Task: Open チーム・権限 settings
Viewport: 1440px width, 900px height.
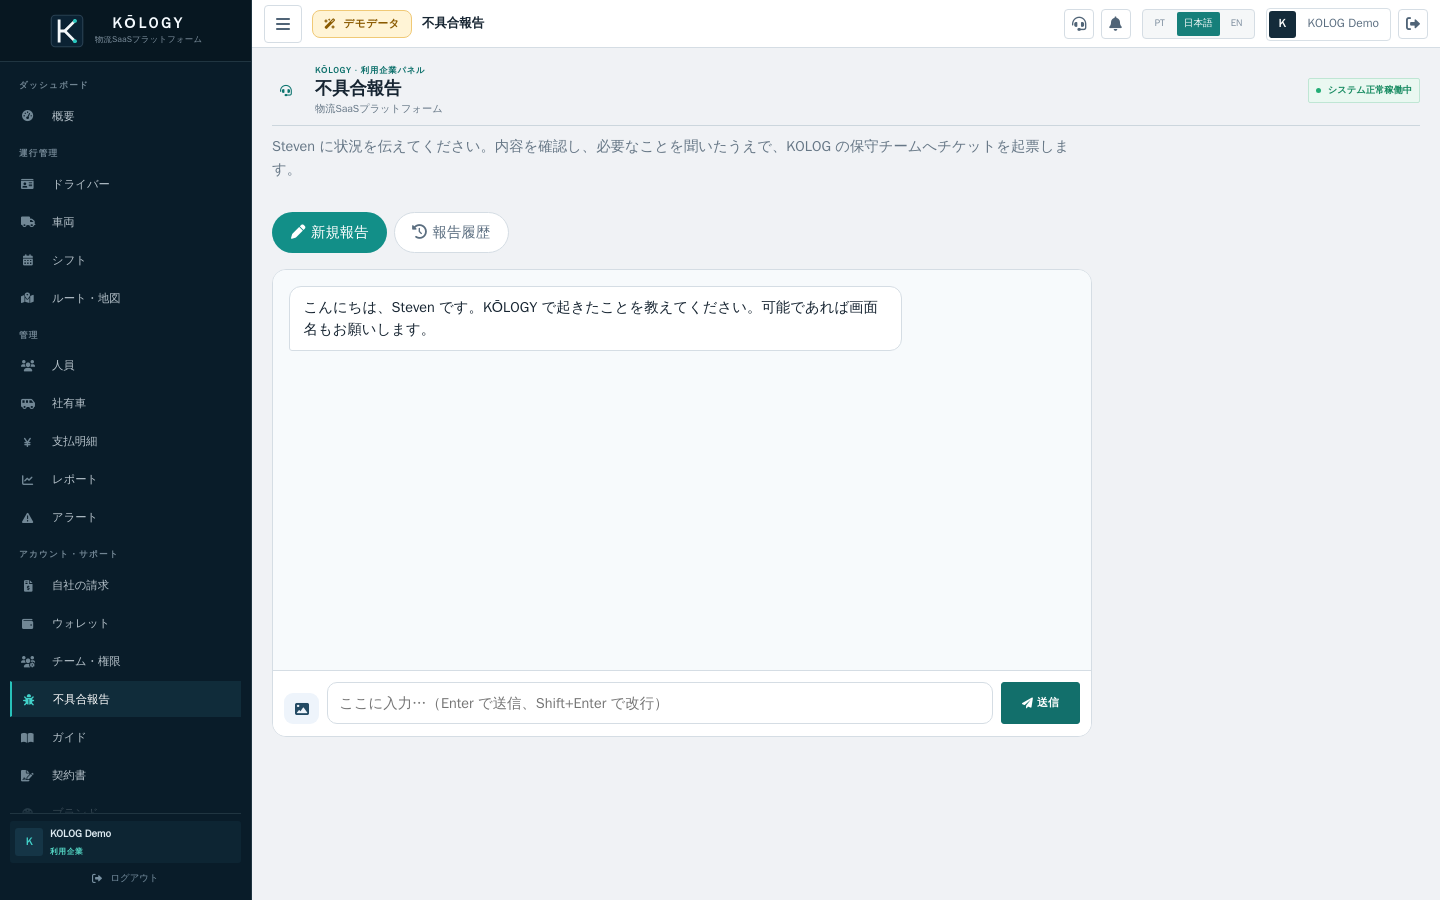Action: (125, 661)
